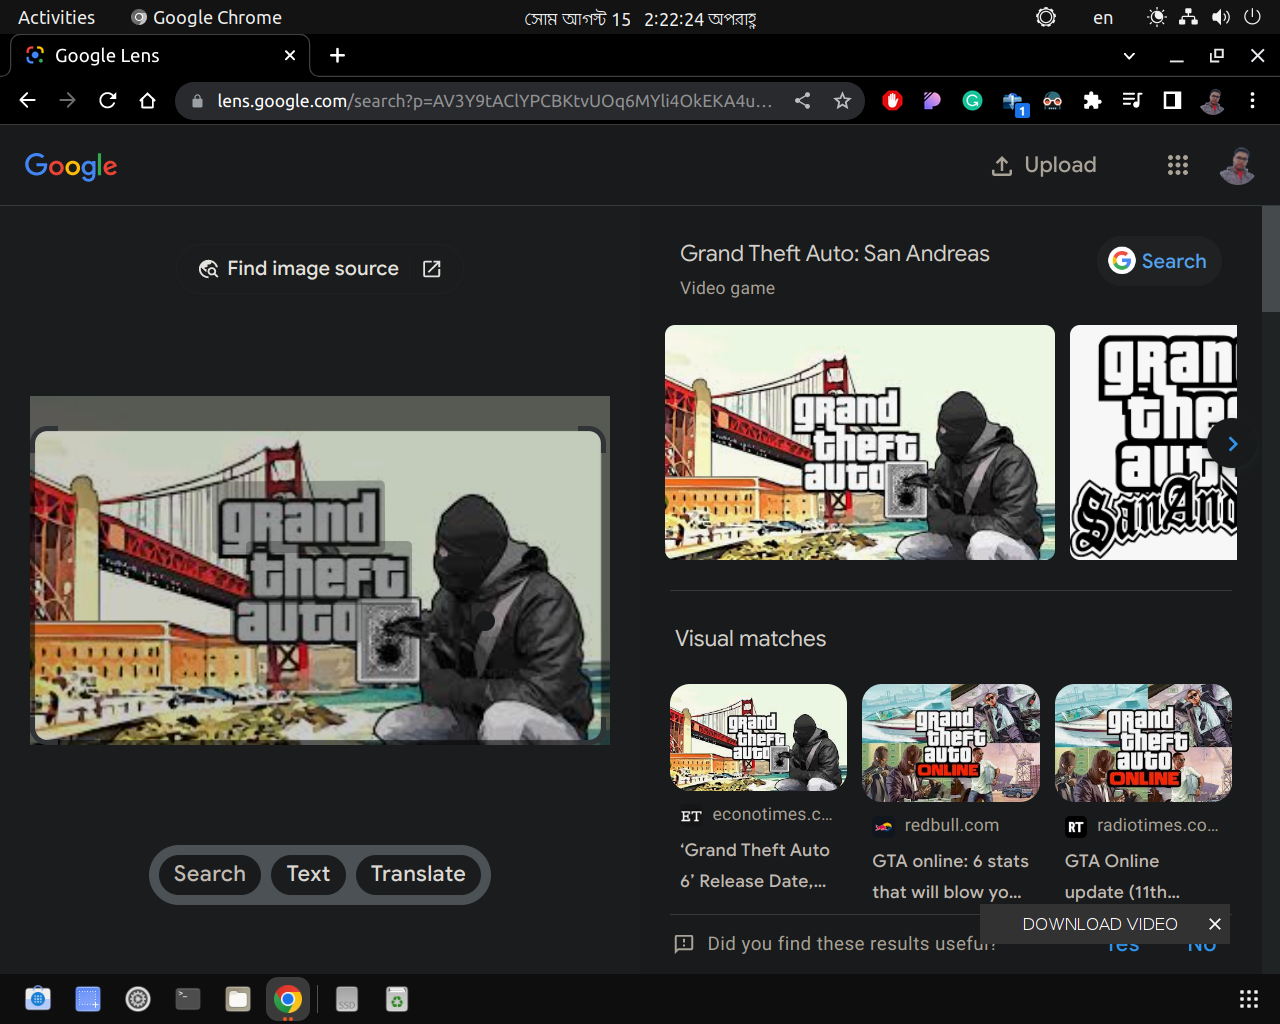The width and height of the screenshot is (1280, 1024).
Task: Open Settings gear in the dock
Action: pos(138,998)
